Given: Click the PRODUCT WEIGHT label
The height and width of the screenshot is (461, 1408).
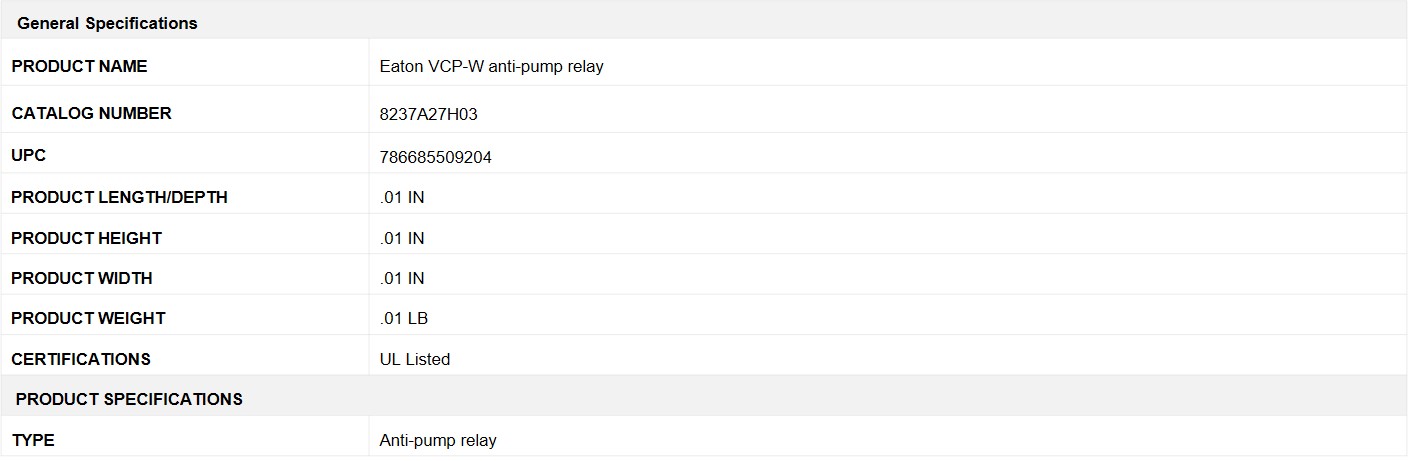Looking at the screenshot, I should click(89, 319).
